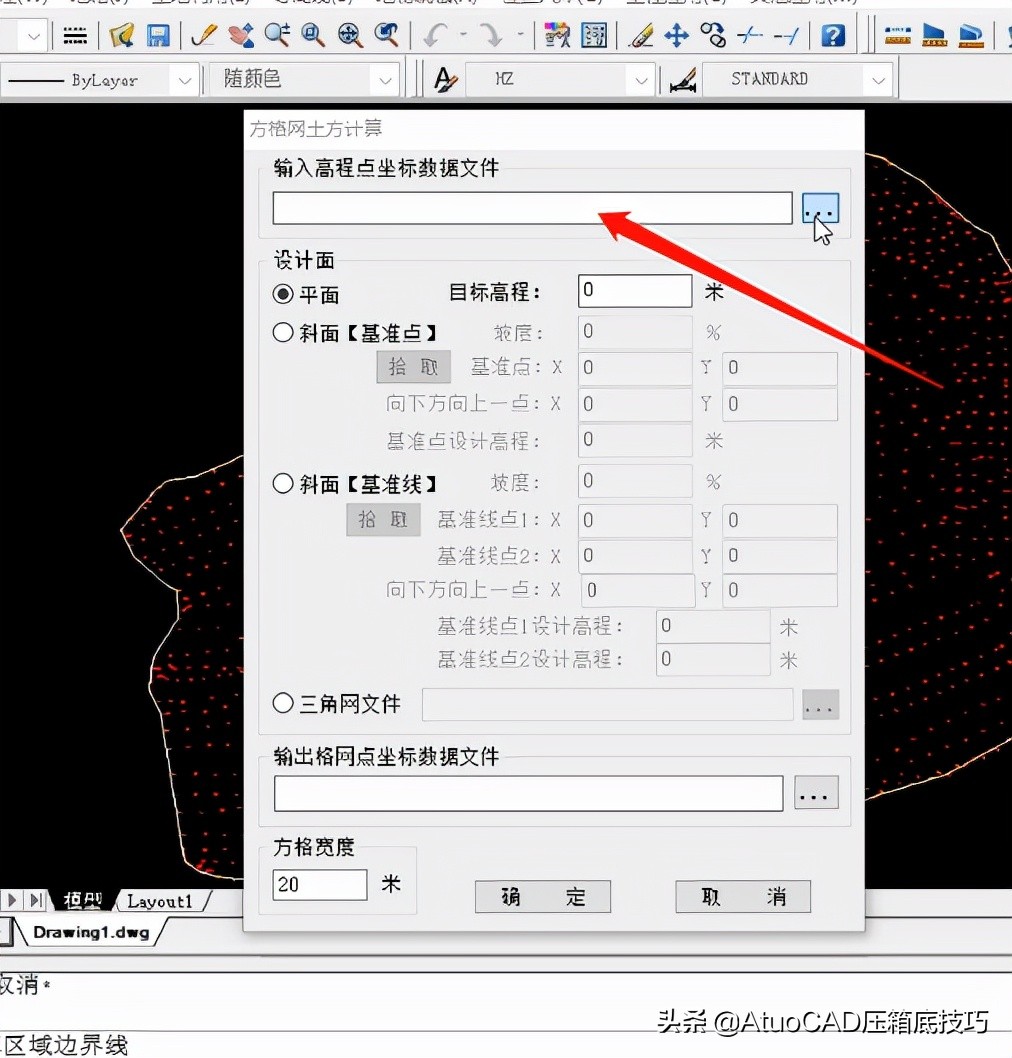Click the save floppy disk icon
This screenshot has width=1012, height=1058.
tap(158, 36)
